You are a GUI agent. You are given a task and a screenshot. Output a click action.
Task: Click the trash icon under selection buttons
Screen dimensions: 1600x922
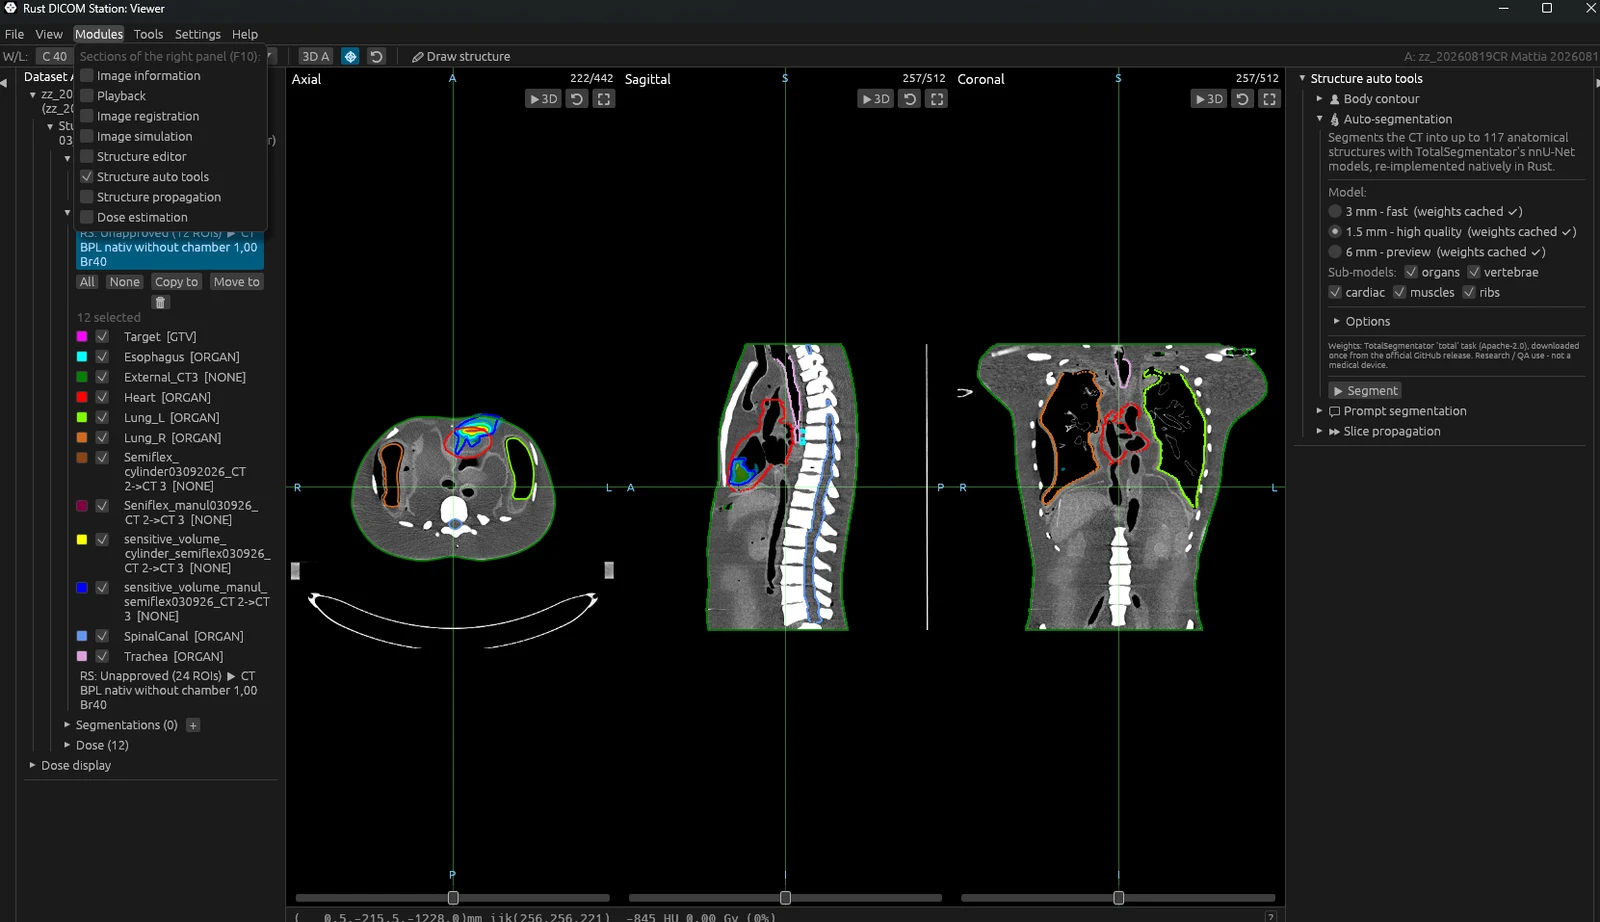pos(160,302)
